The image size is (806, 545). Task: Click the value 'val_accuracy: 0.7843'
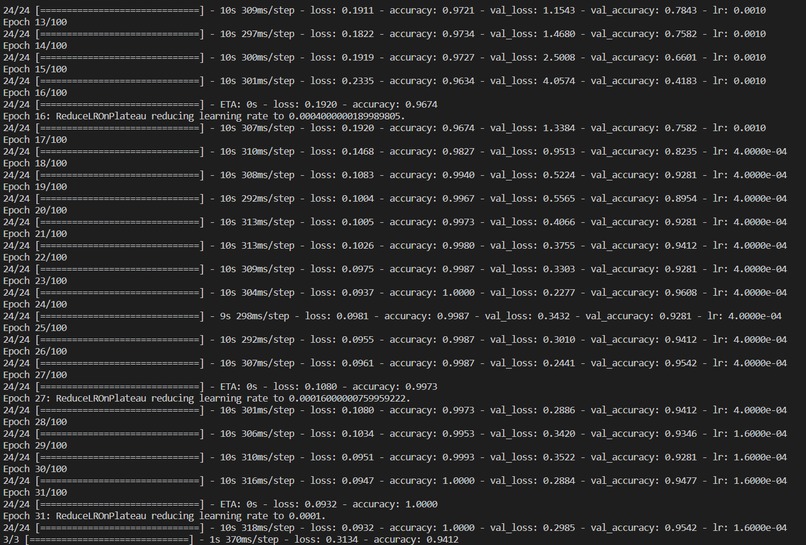pos(644,10)
